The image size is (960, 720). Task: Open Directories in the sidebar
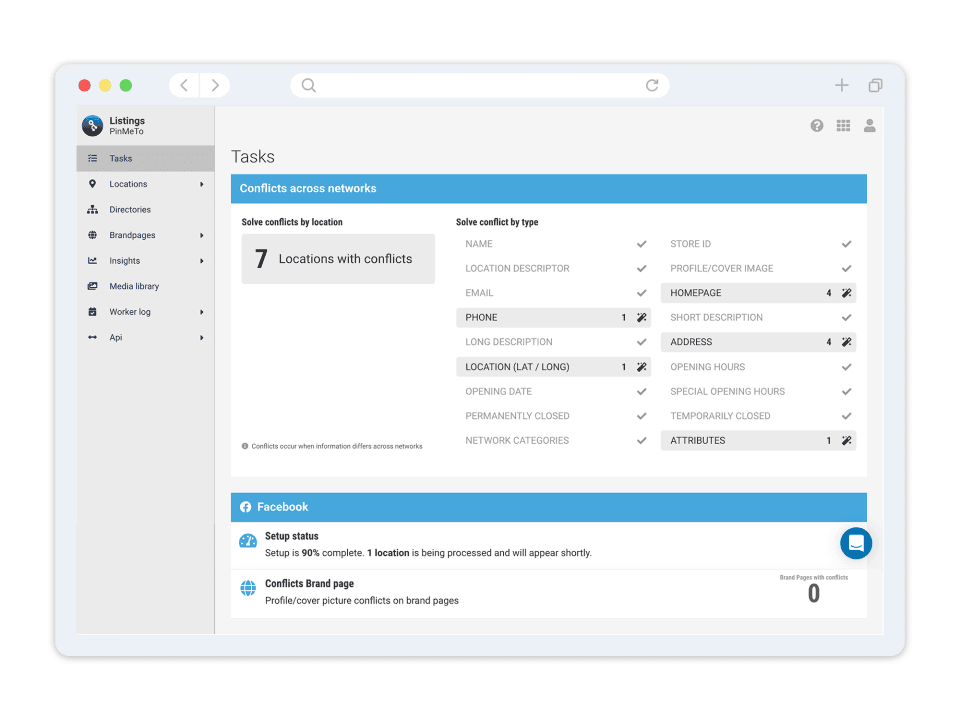pos(130,210)
